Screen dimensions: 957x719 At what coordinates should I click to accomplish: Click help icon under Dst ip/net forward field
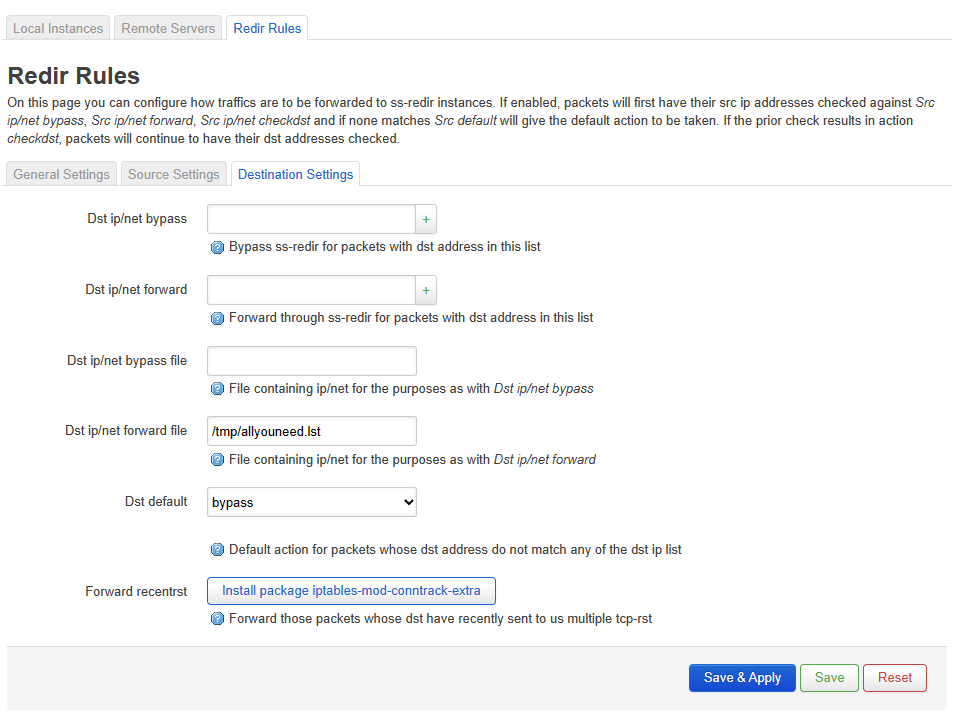pos(217,318)
